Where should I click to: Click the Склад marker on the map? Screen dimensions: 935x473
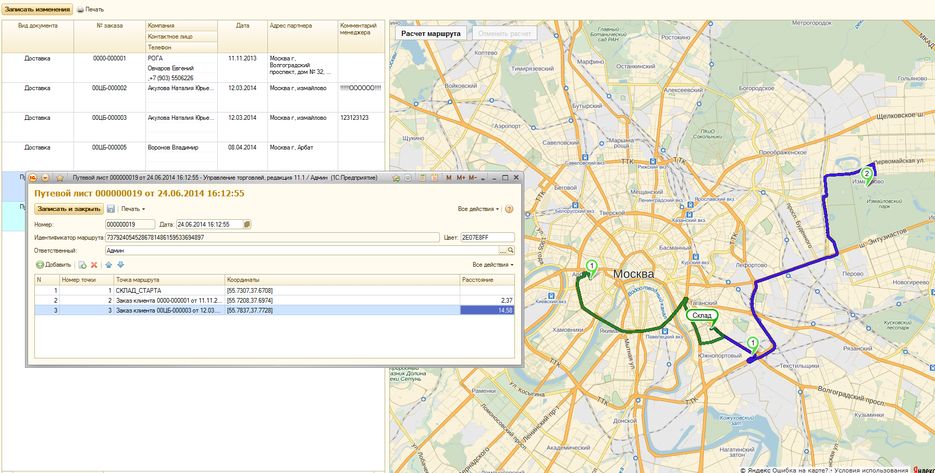702,315
